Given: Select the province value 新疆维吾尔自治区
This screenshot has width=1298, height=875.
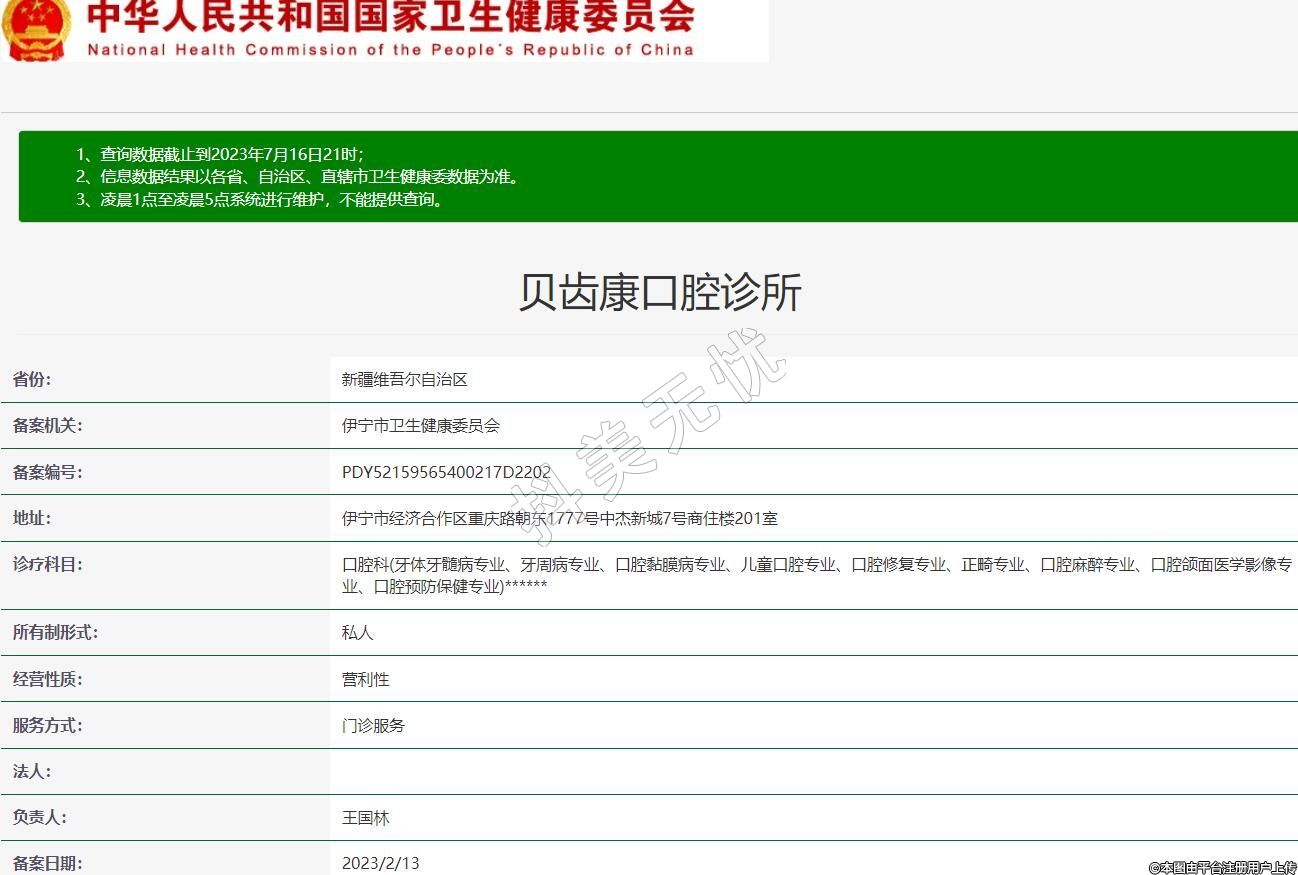Looking at the screenshot, I should [x=405, y=380].
